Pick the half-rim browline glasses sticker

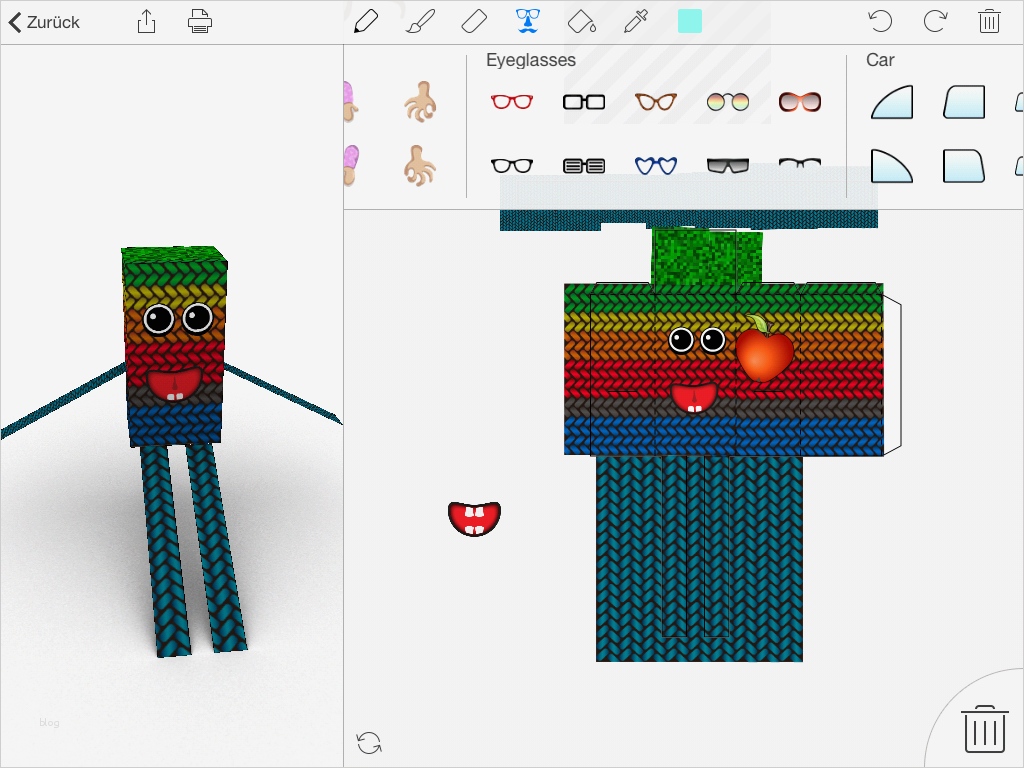(x=799, y=163)
